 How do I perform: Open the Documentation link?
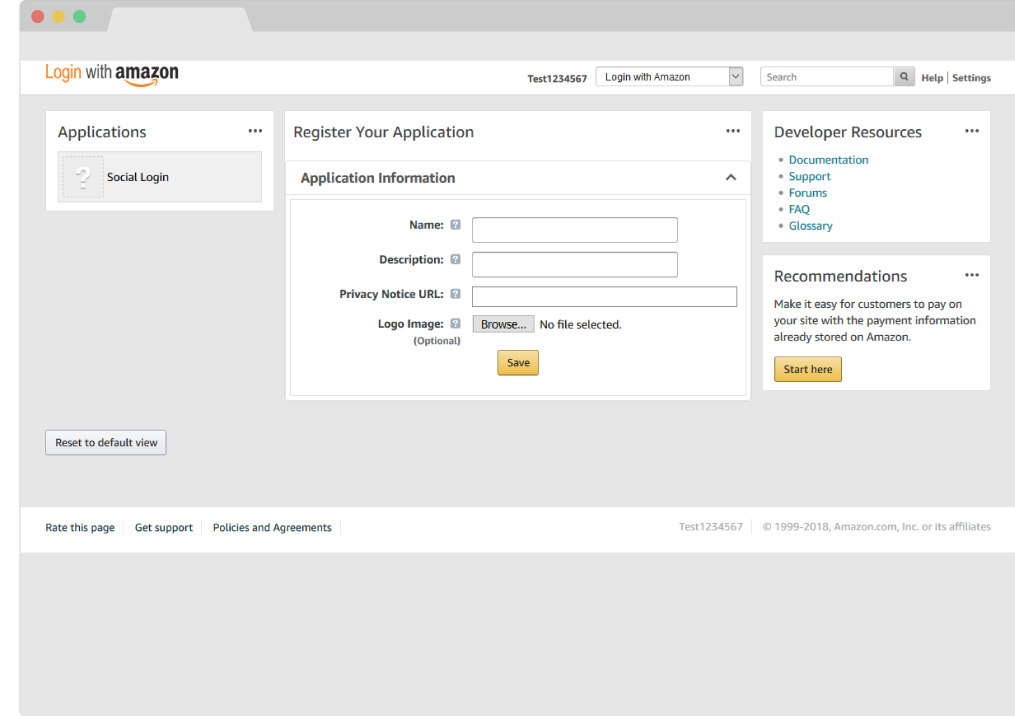[828, 160]
